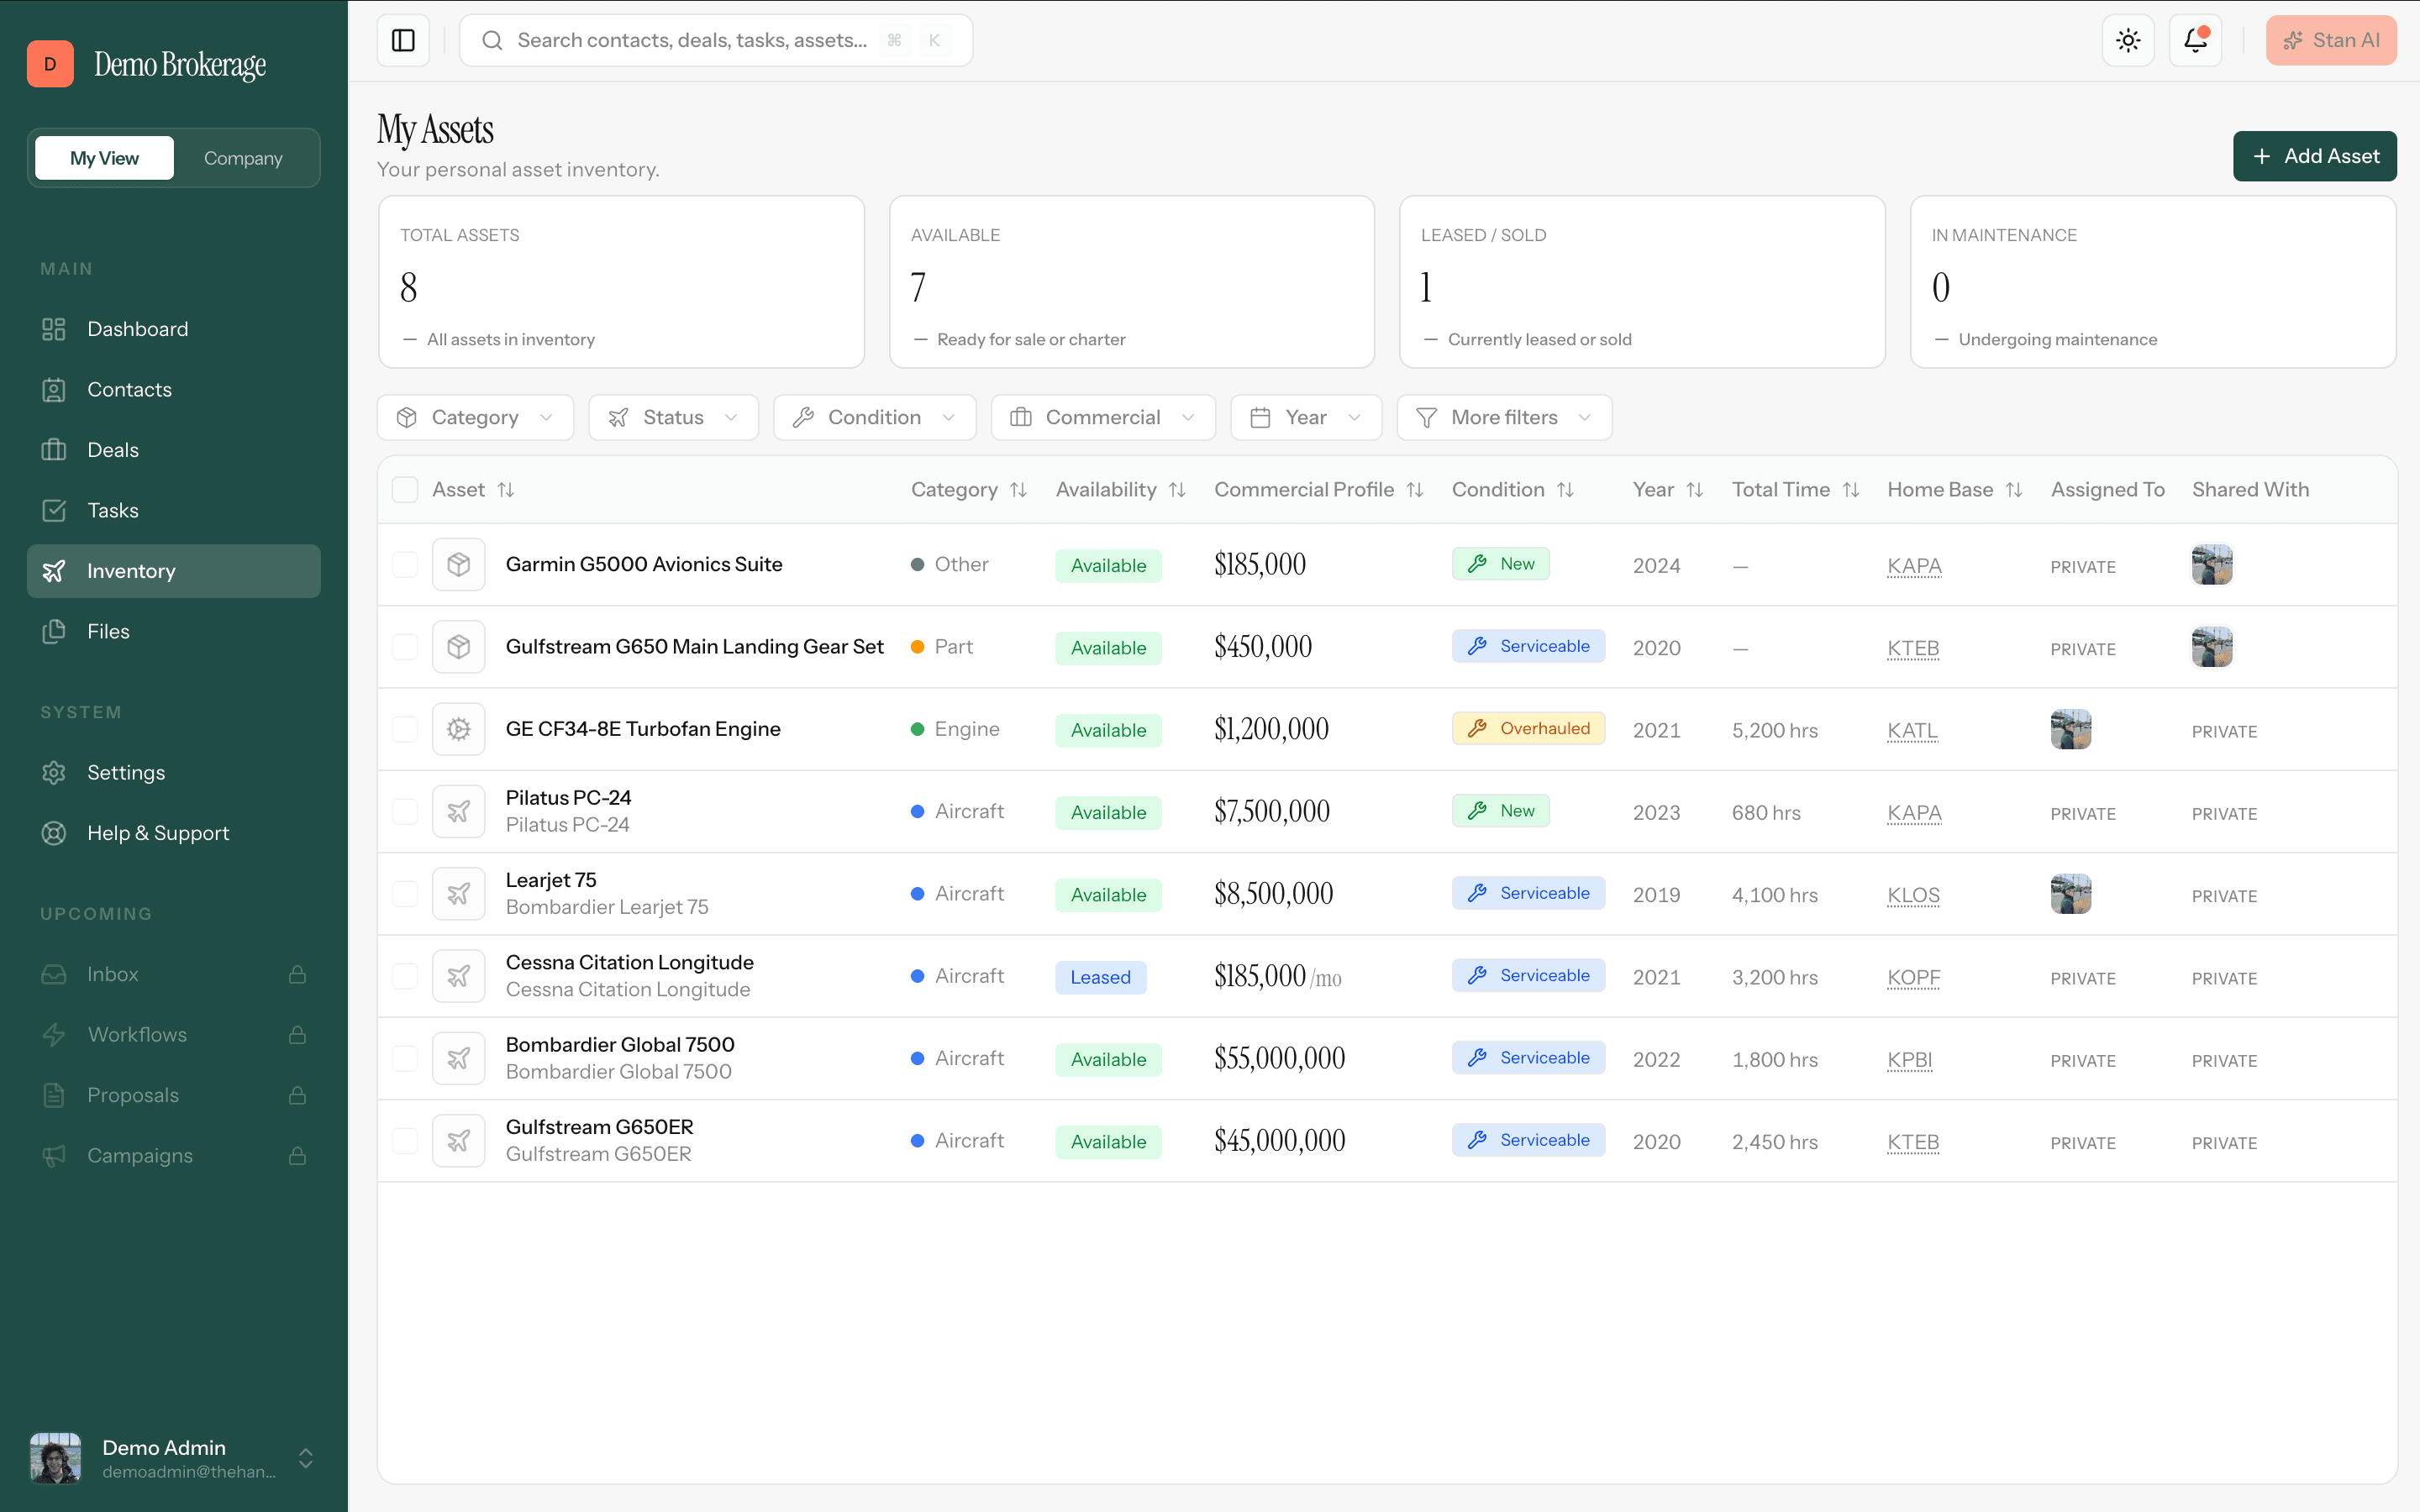Screen dimensions: 2420x1512
Task: Click the GE CF34-8E engine gear icon
Action: click(458, 729)
